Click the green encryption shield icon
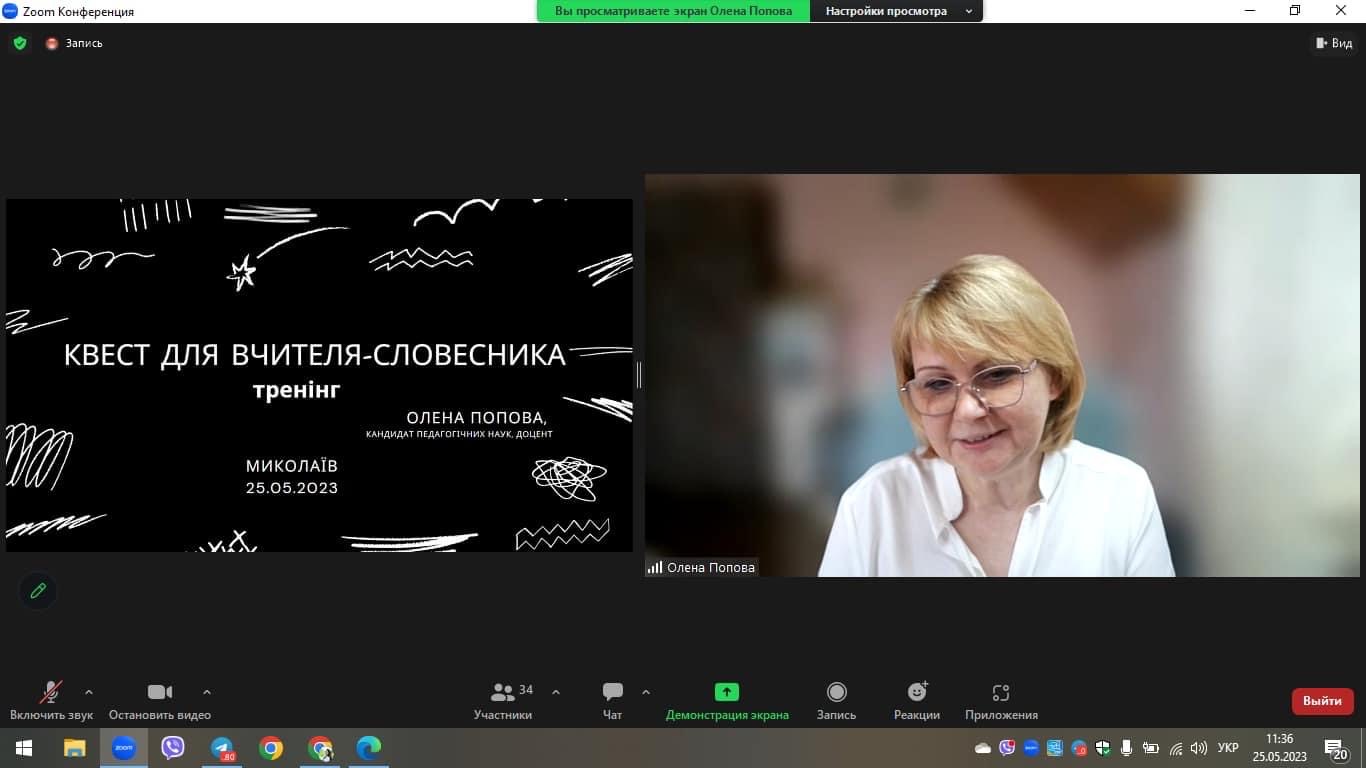 [20, 43]
